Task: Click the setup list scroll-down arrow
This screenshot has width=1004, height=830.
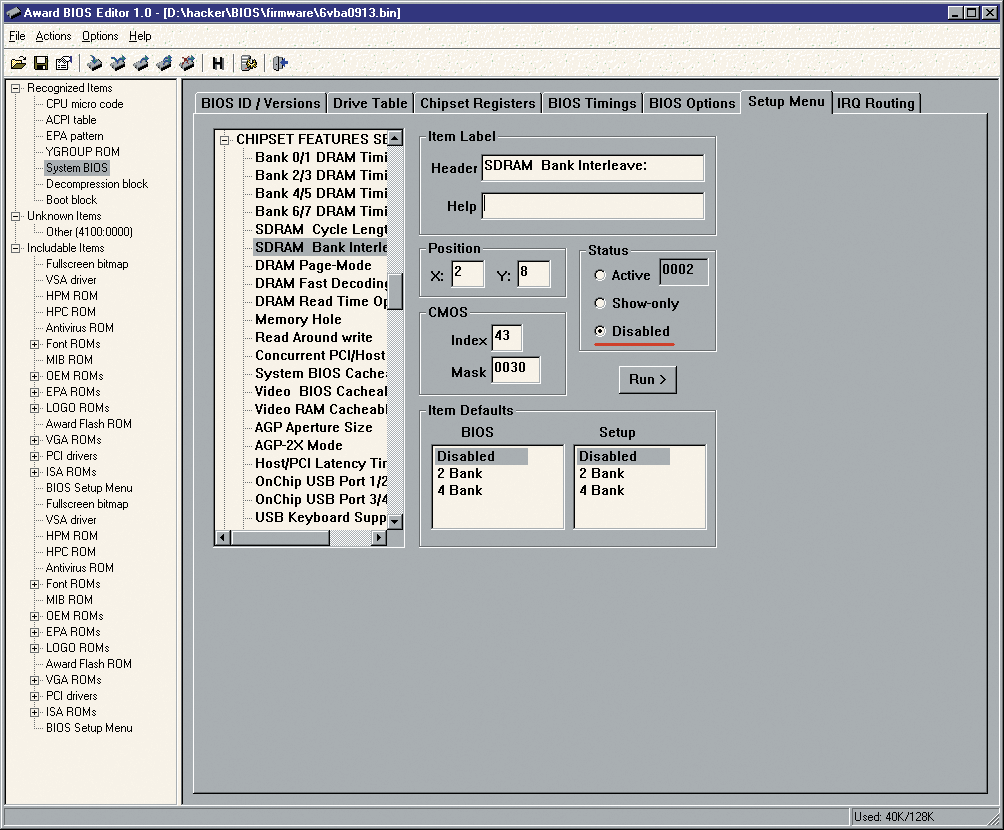Action: point(395,521)
